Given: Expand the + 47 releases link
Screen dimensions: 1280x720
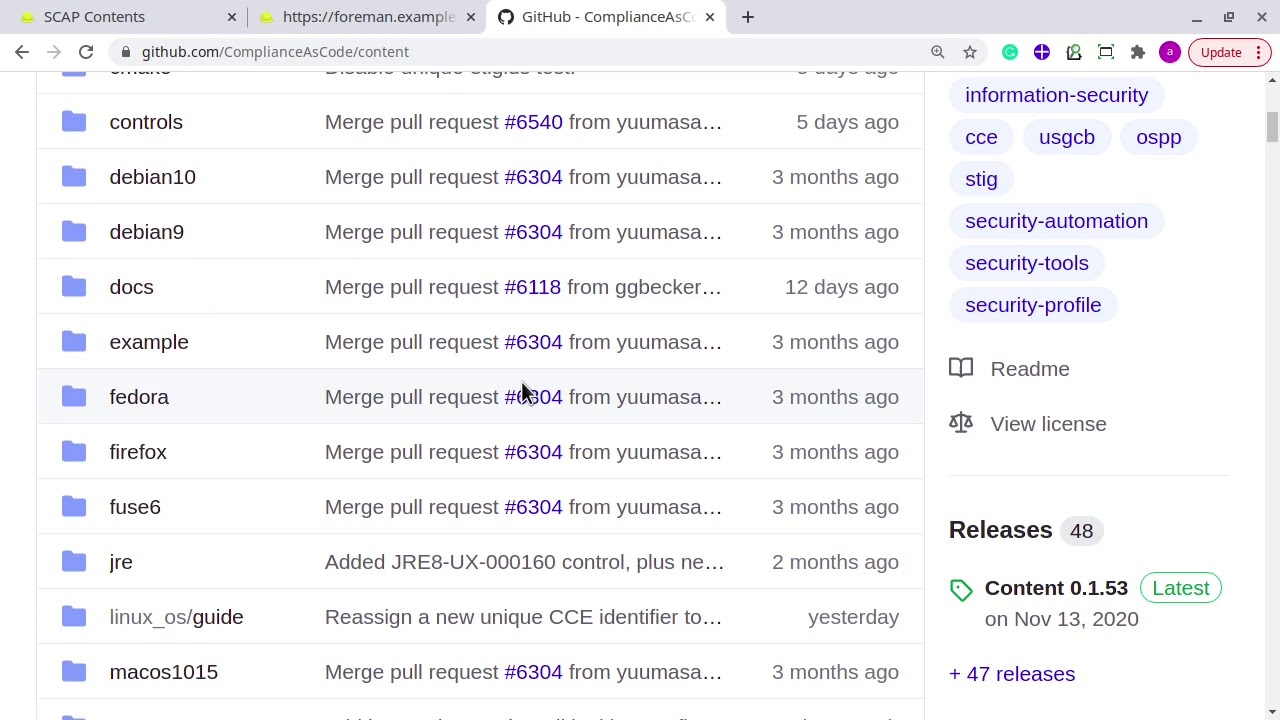Looking at the screenshot, I should coord(1012,674).
